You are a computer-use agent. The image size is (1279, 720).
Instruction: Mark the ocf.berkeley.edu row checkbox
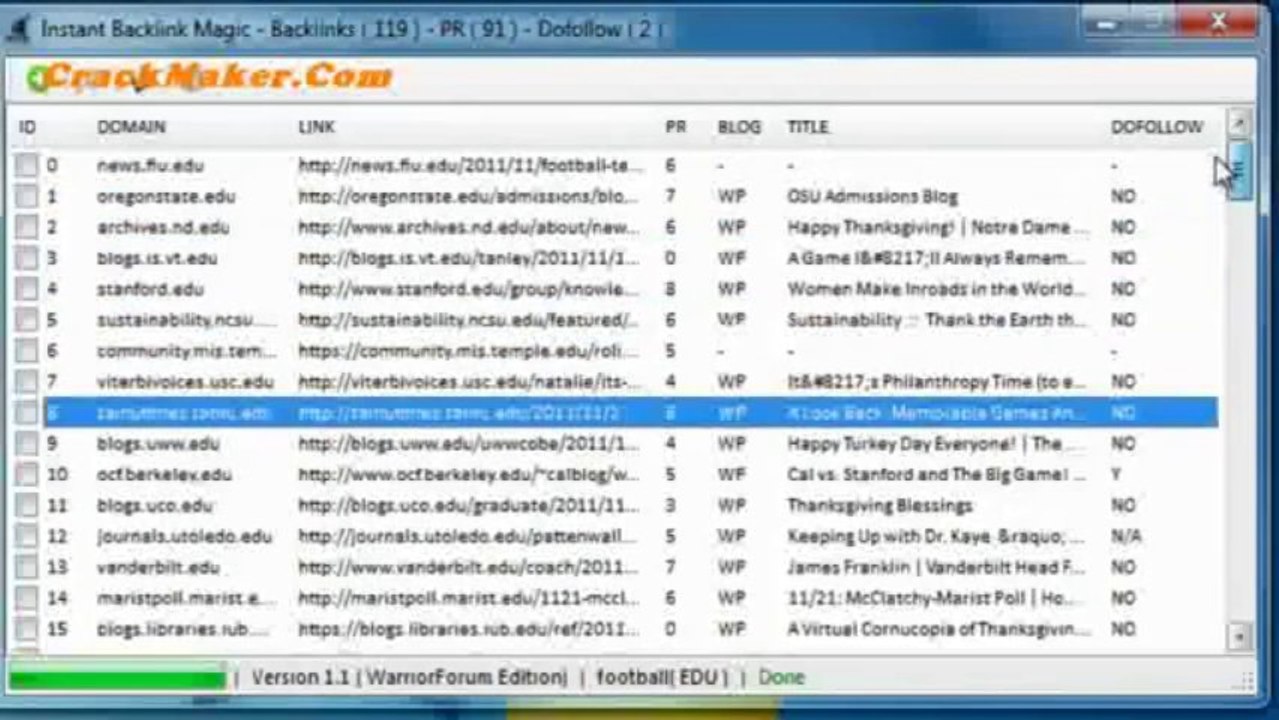coord(26,474)
